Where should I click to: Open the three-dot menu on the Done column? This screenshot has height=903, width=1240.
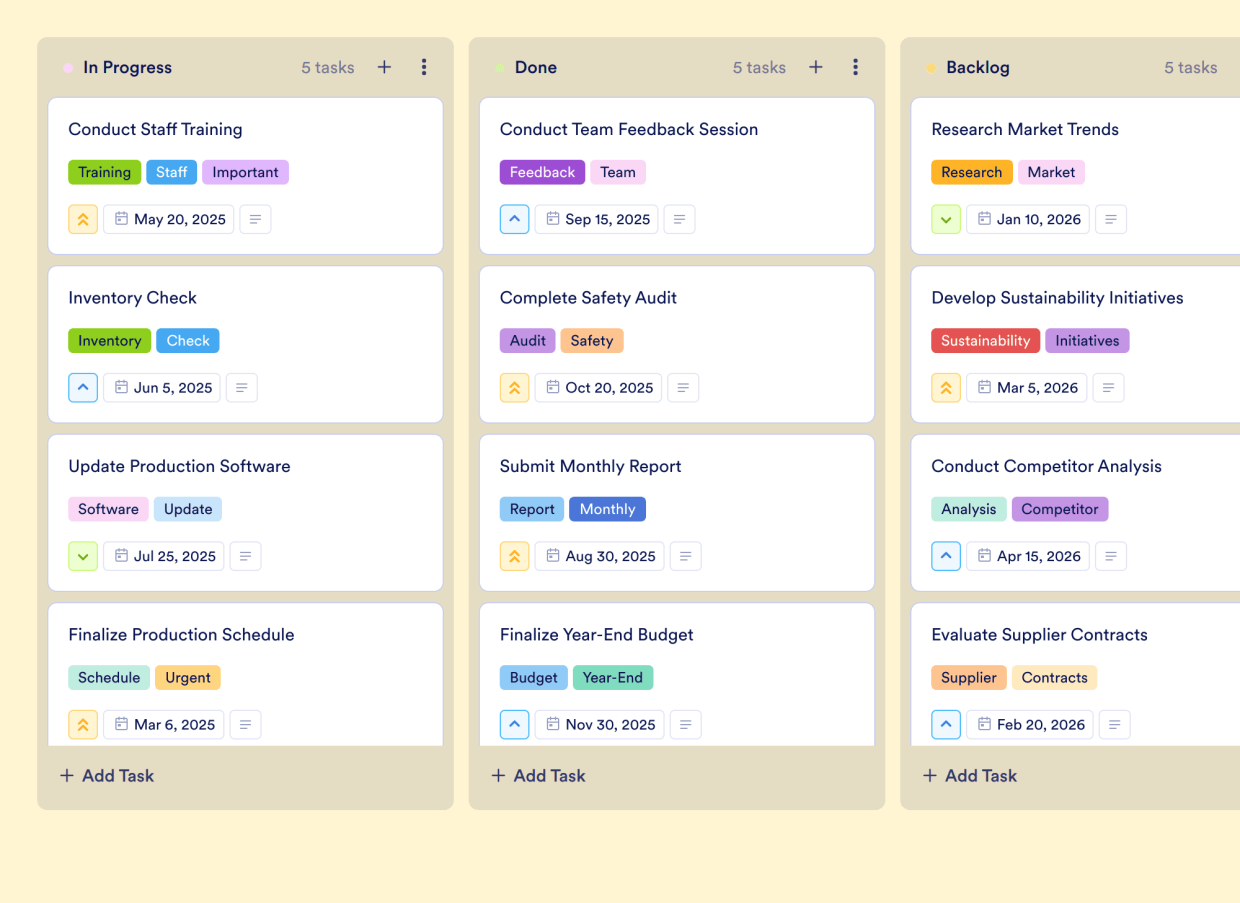[855, 67]
